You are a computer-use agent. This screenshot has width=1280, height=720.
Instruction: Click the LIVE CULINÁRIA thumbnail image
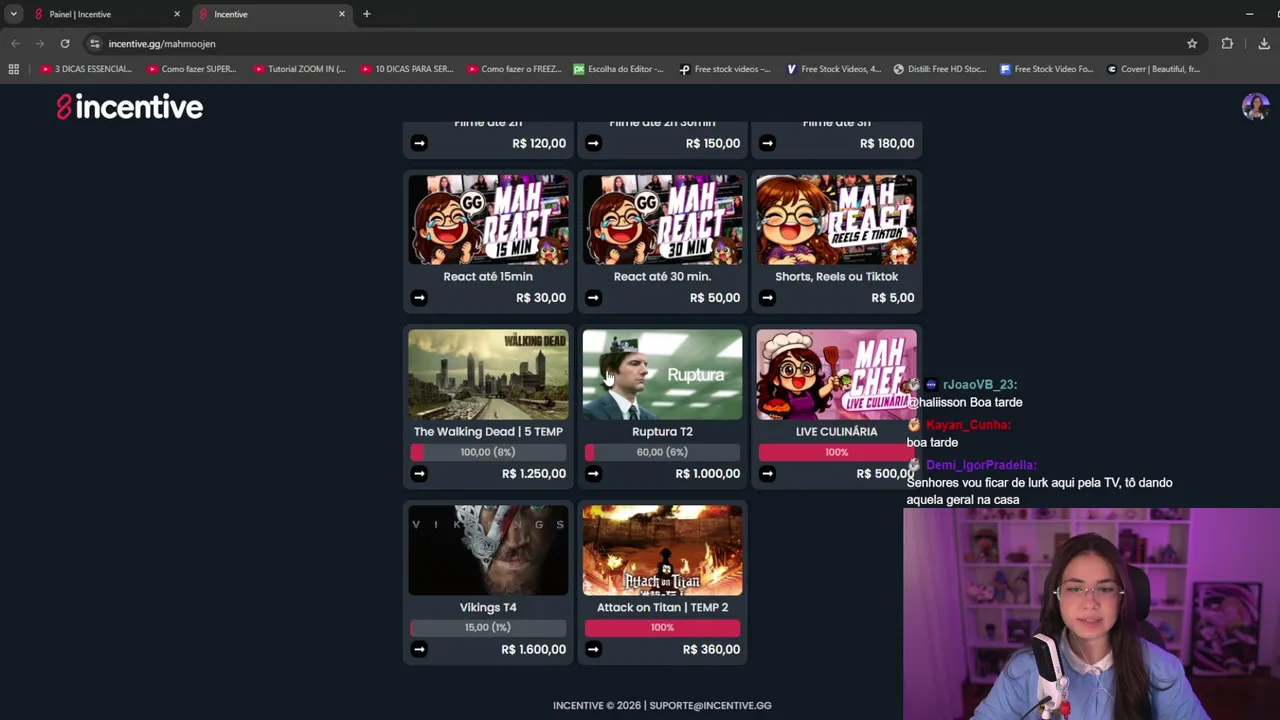[836, 375]
